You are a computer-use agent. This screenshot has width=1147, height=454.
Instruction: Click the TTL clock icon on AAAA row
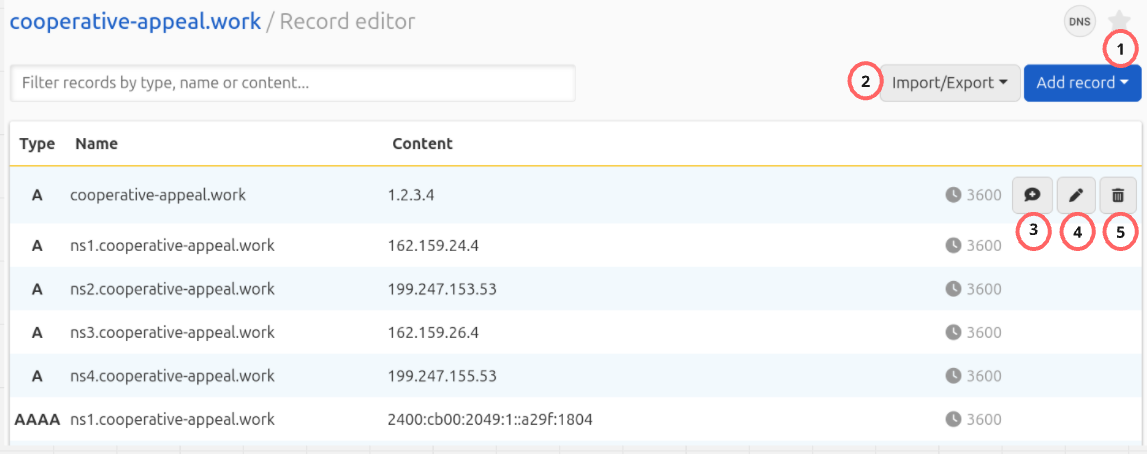(953, 419)
